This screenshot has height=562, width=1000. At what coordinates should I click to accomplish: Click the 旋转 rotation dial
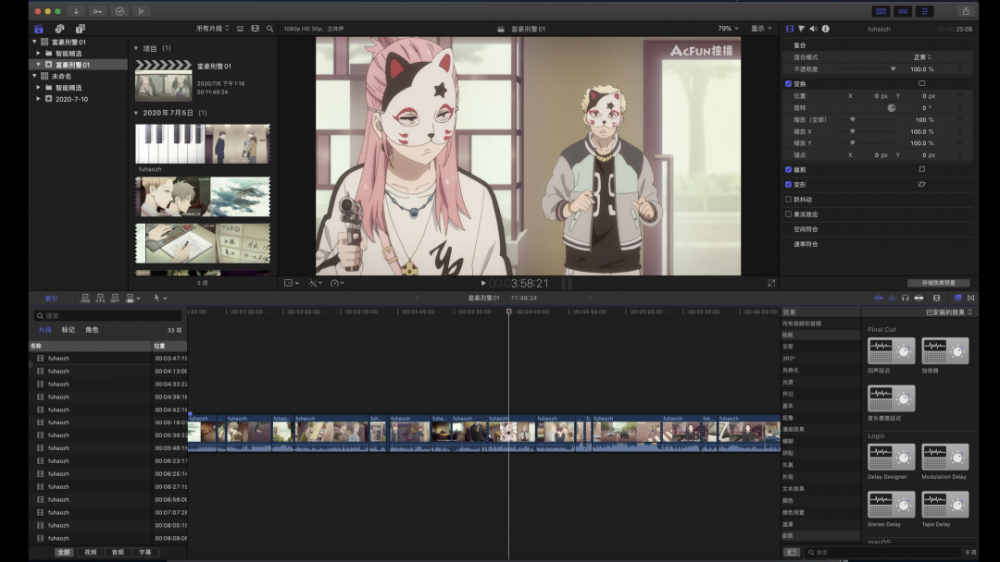coord(891,108)
